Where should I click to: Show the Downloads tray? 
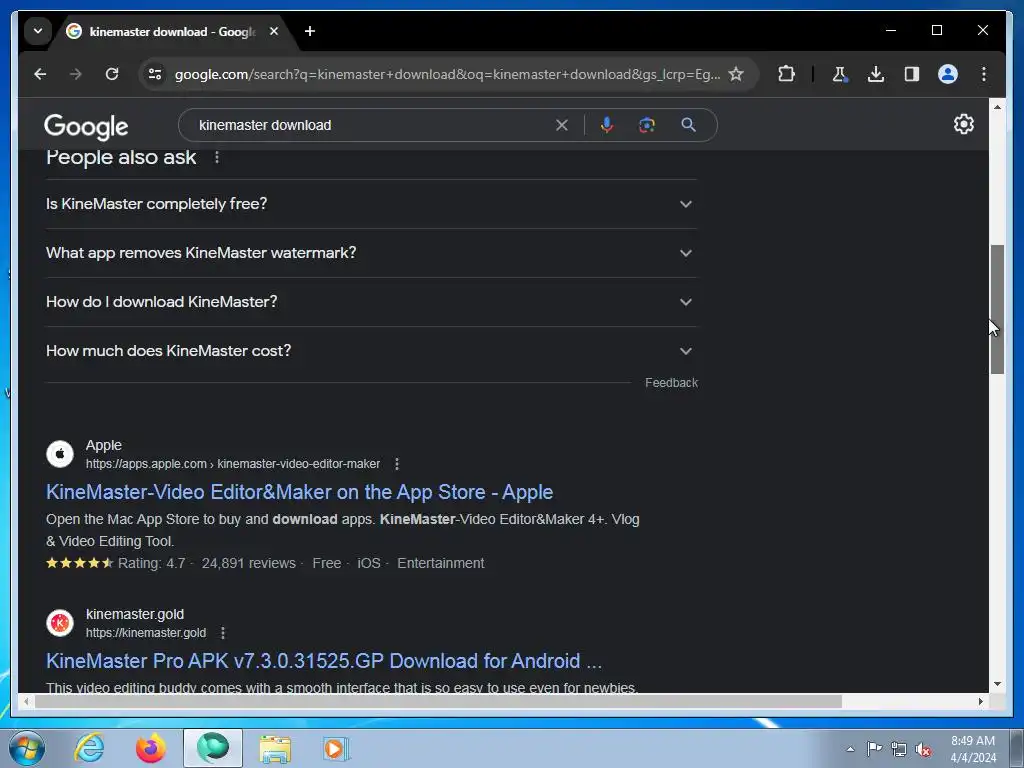coord(876,74)
